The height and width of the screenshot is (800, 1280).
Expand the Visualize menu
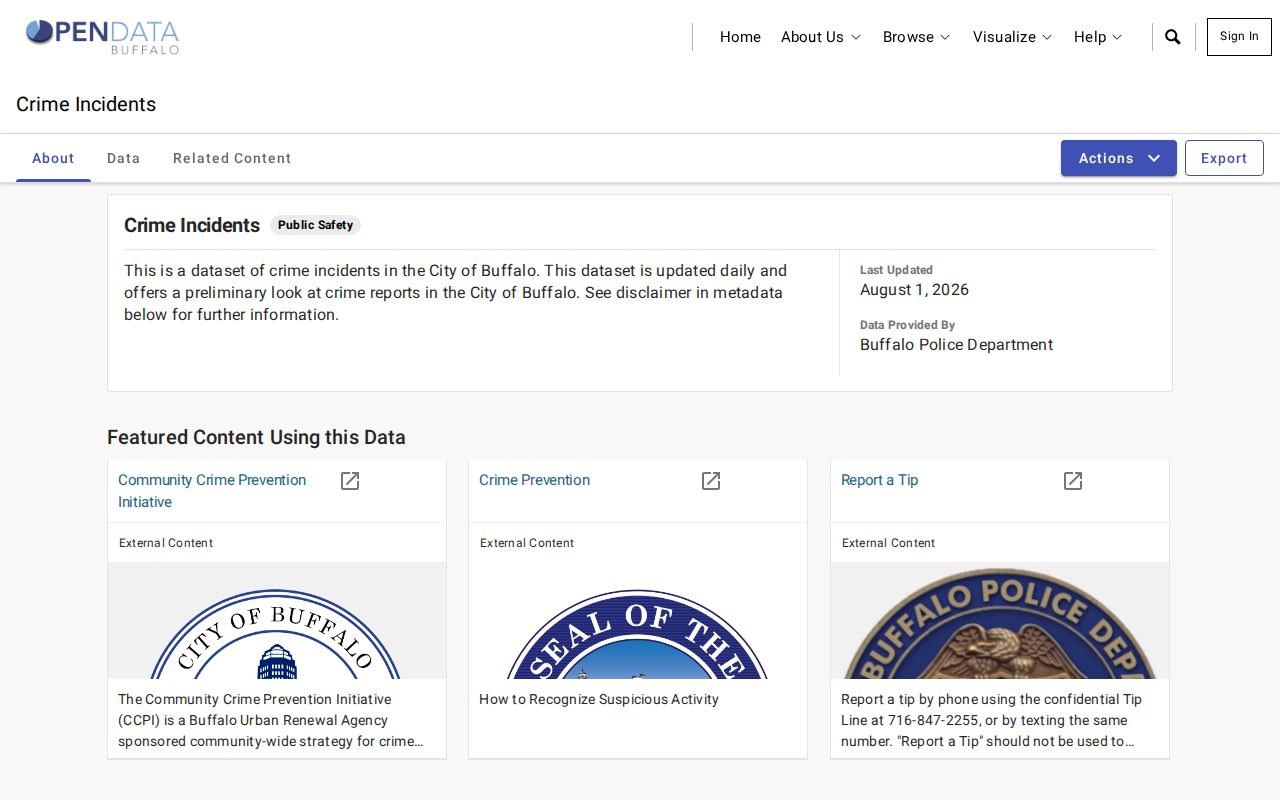[x=1013, y=37]
